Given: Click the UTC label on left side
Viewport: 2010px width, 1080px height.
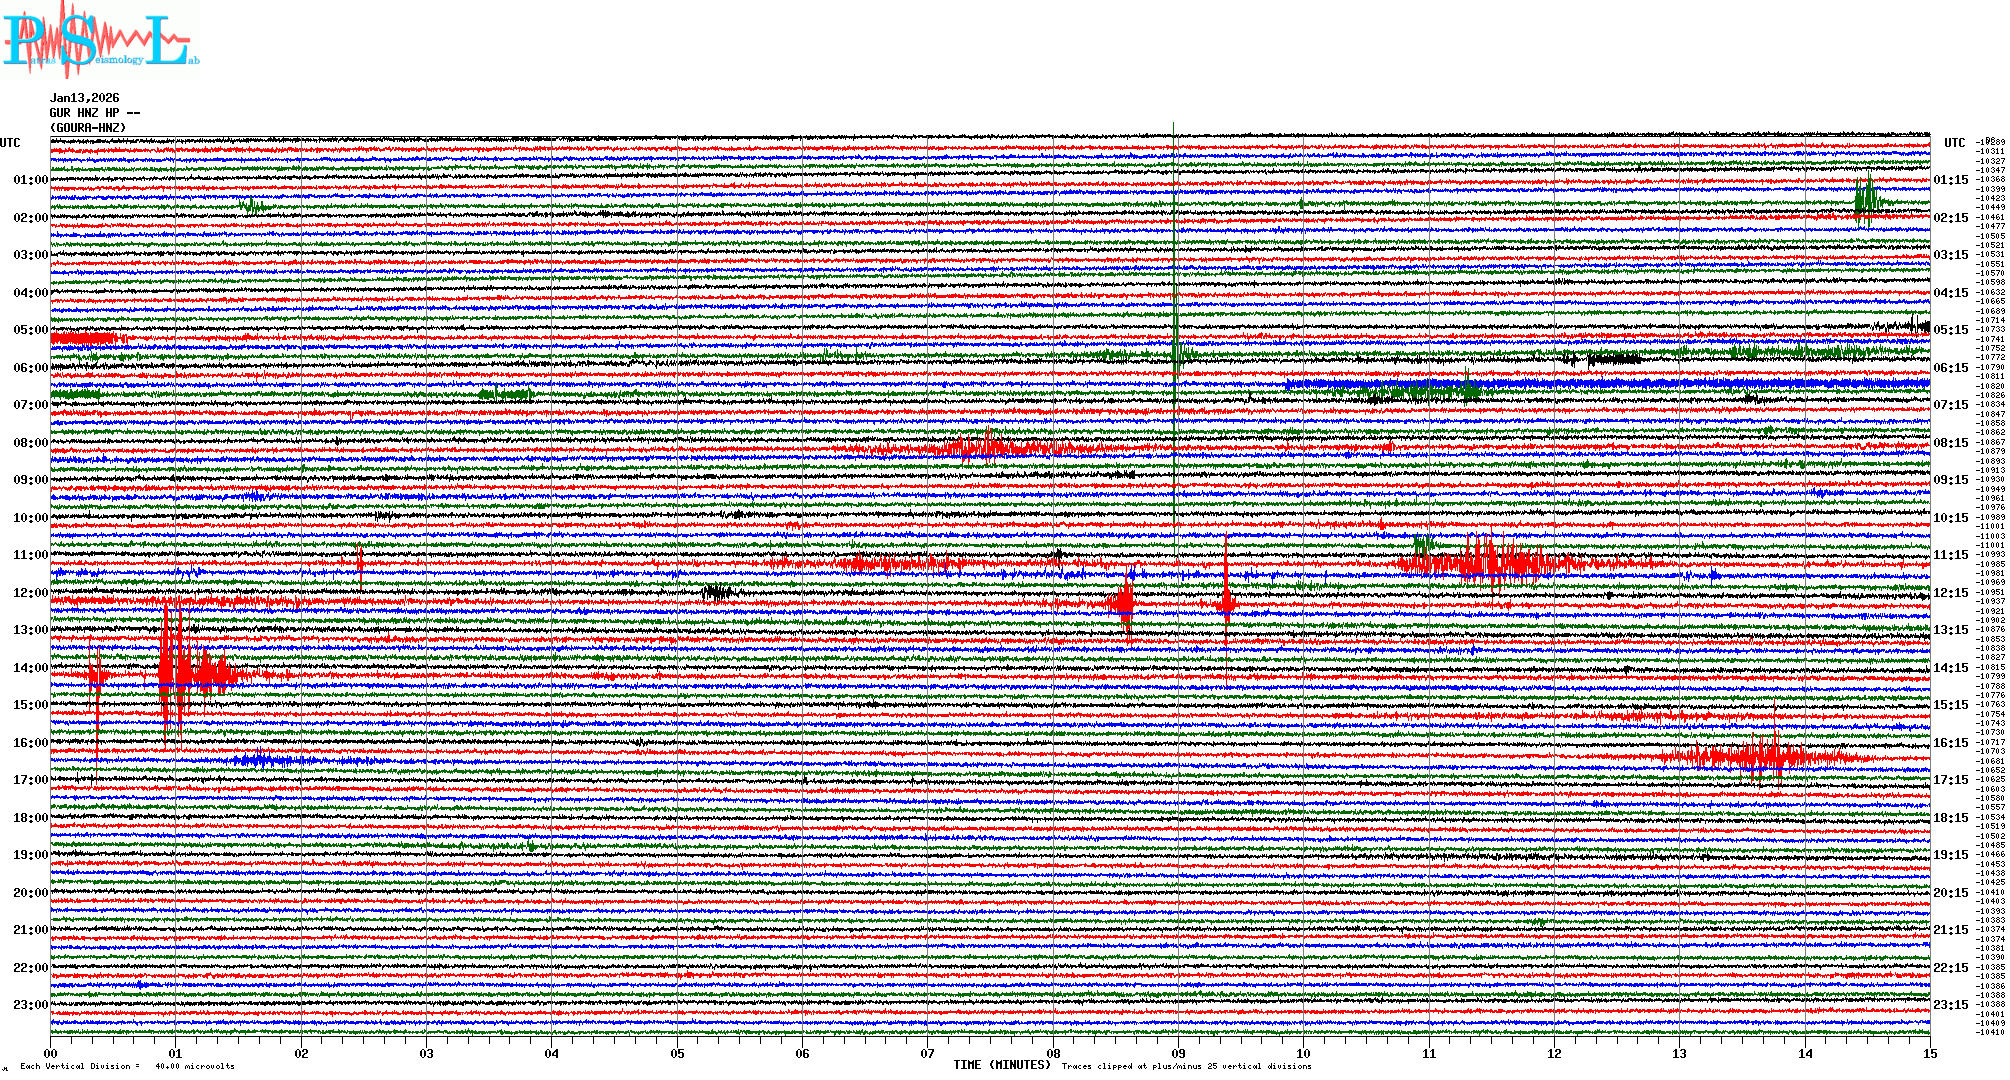Looking at the screenshot, I should pyautogui.click(x=10, y=143).
